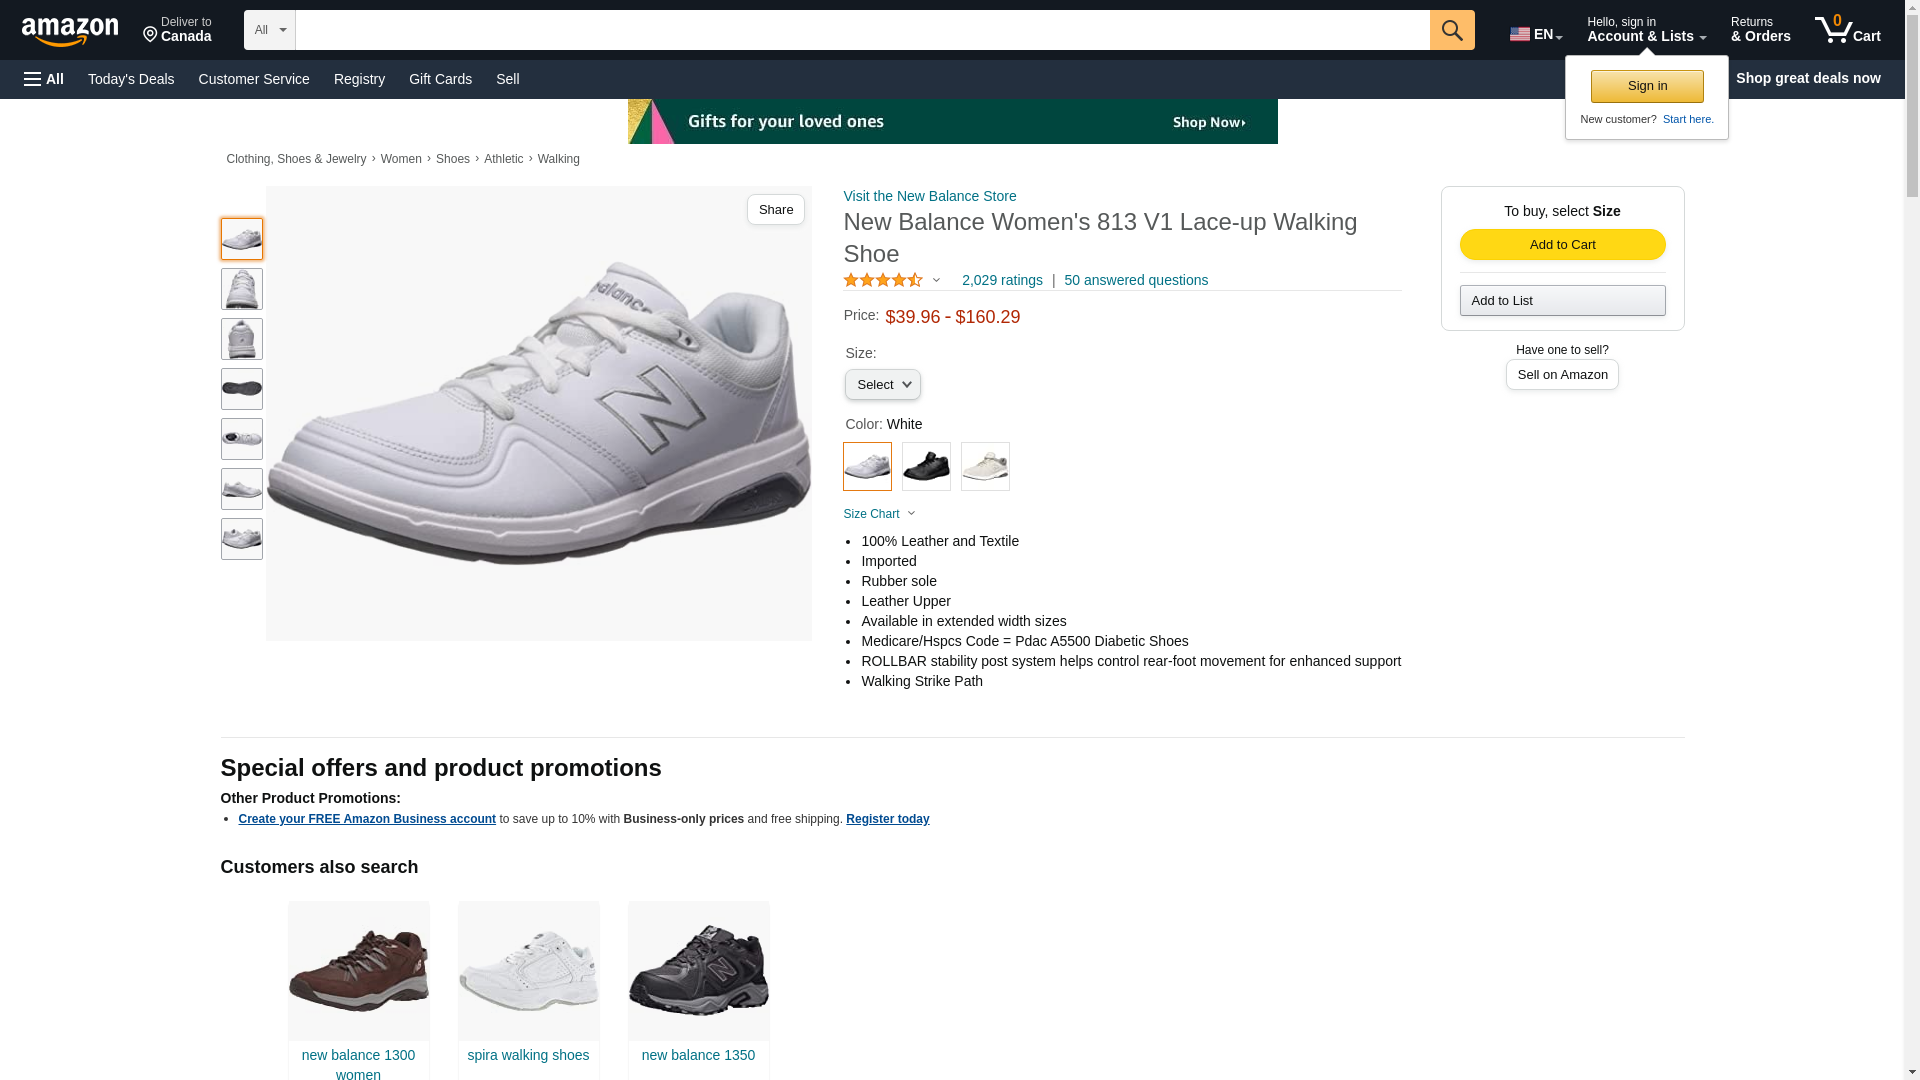Click the magnifying glass search button
This screenshot has width=1920, height=1080.
[1451, 30]
